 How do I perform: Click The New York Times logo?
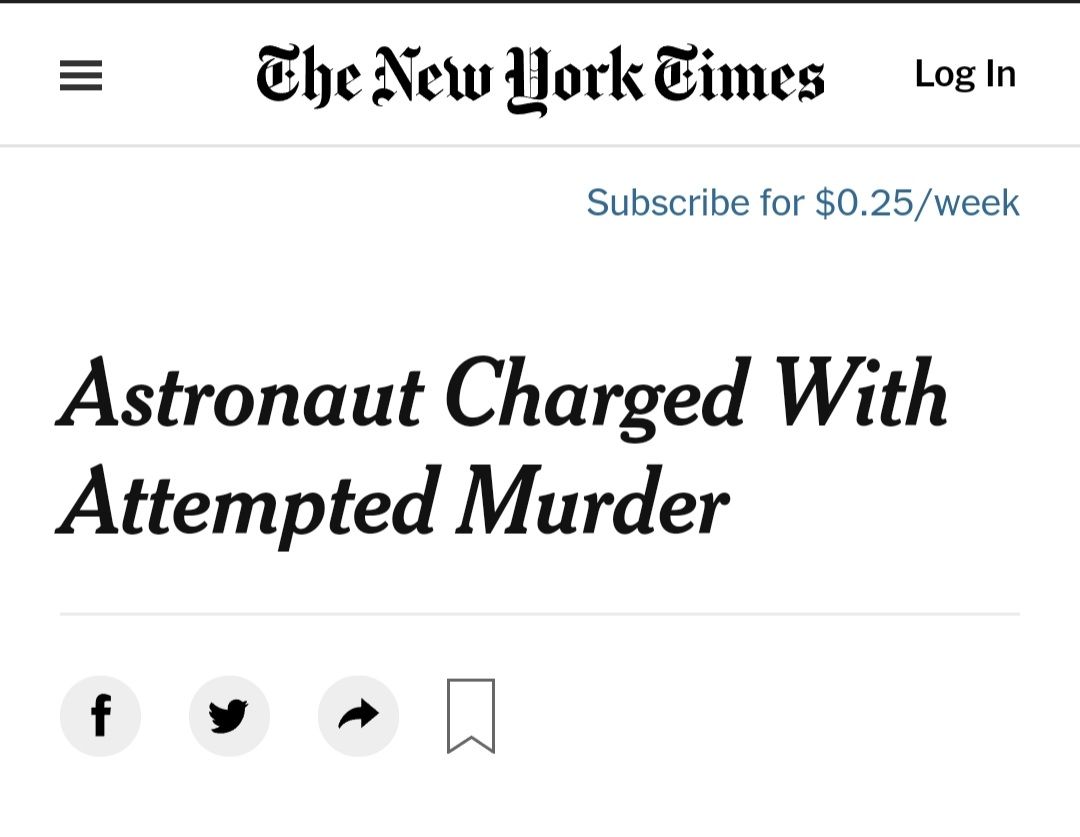540,79
